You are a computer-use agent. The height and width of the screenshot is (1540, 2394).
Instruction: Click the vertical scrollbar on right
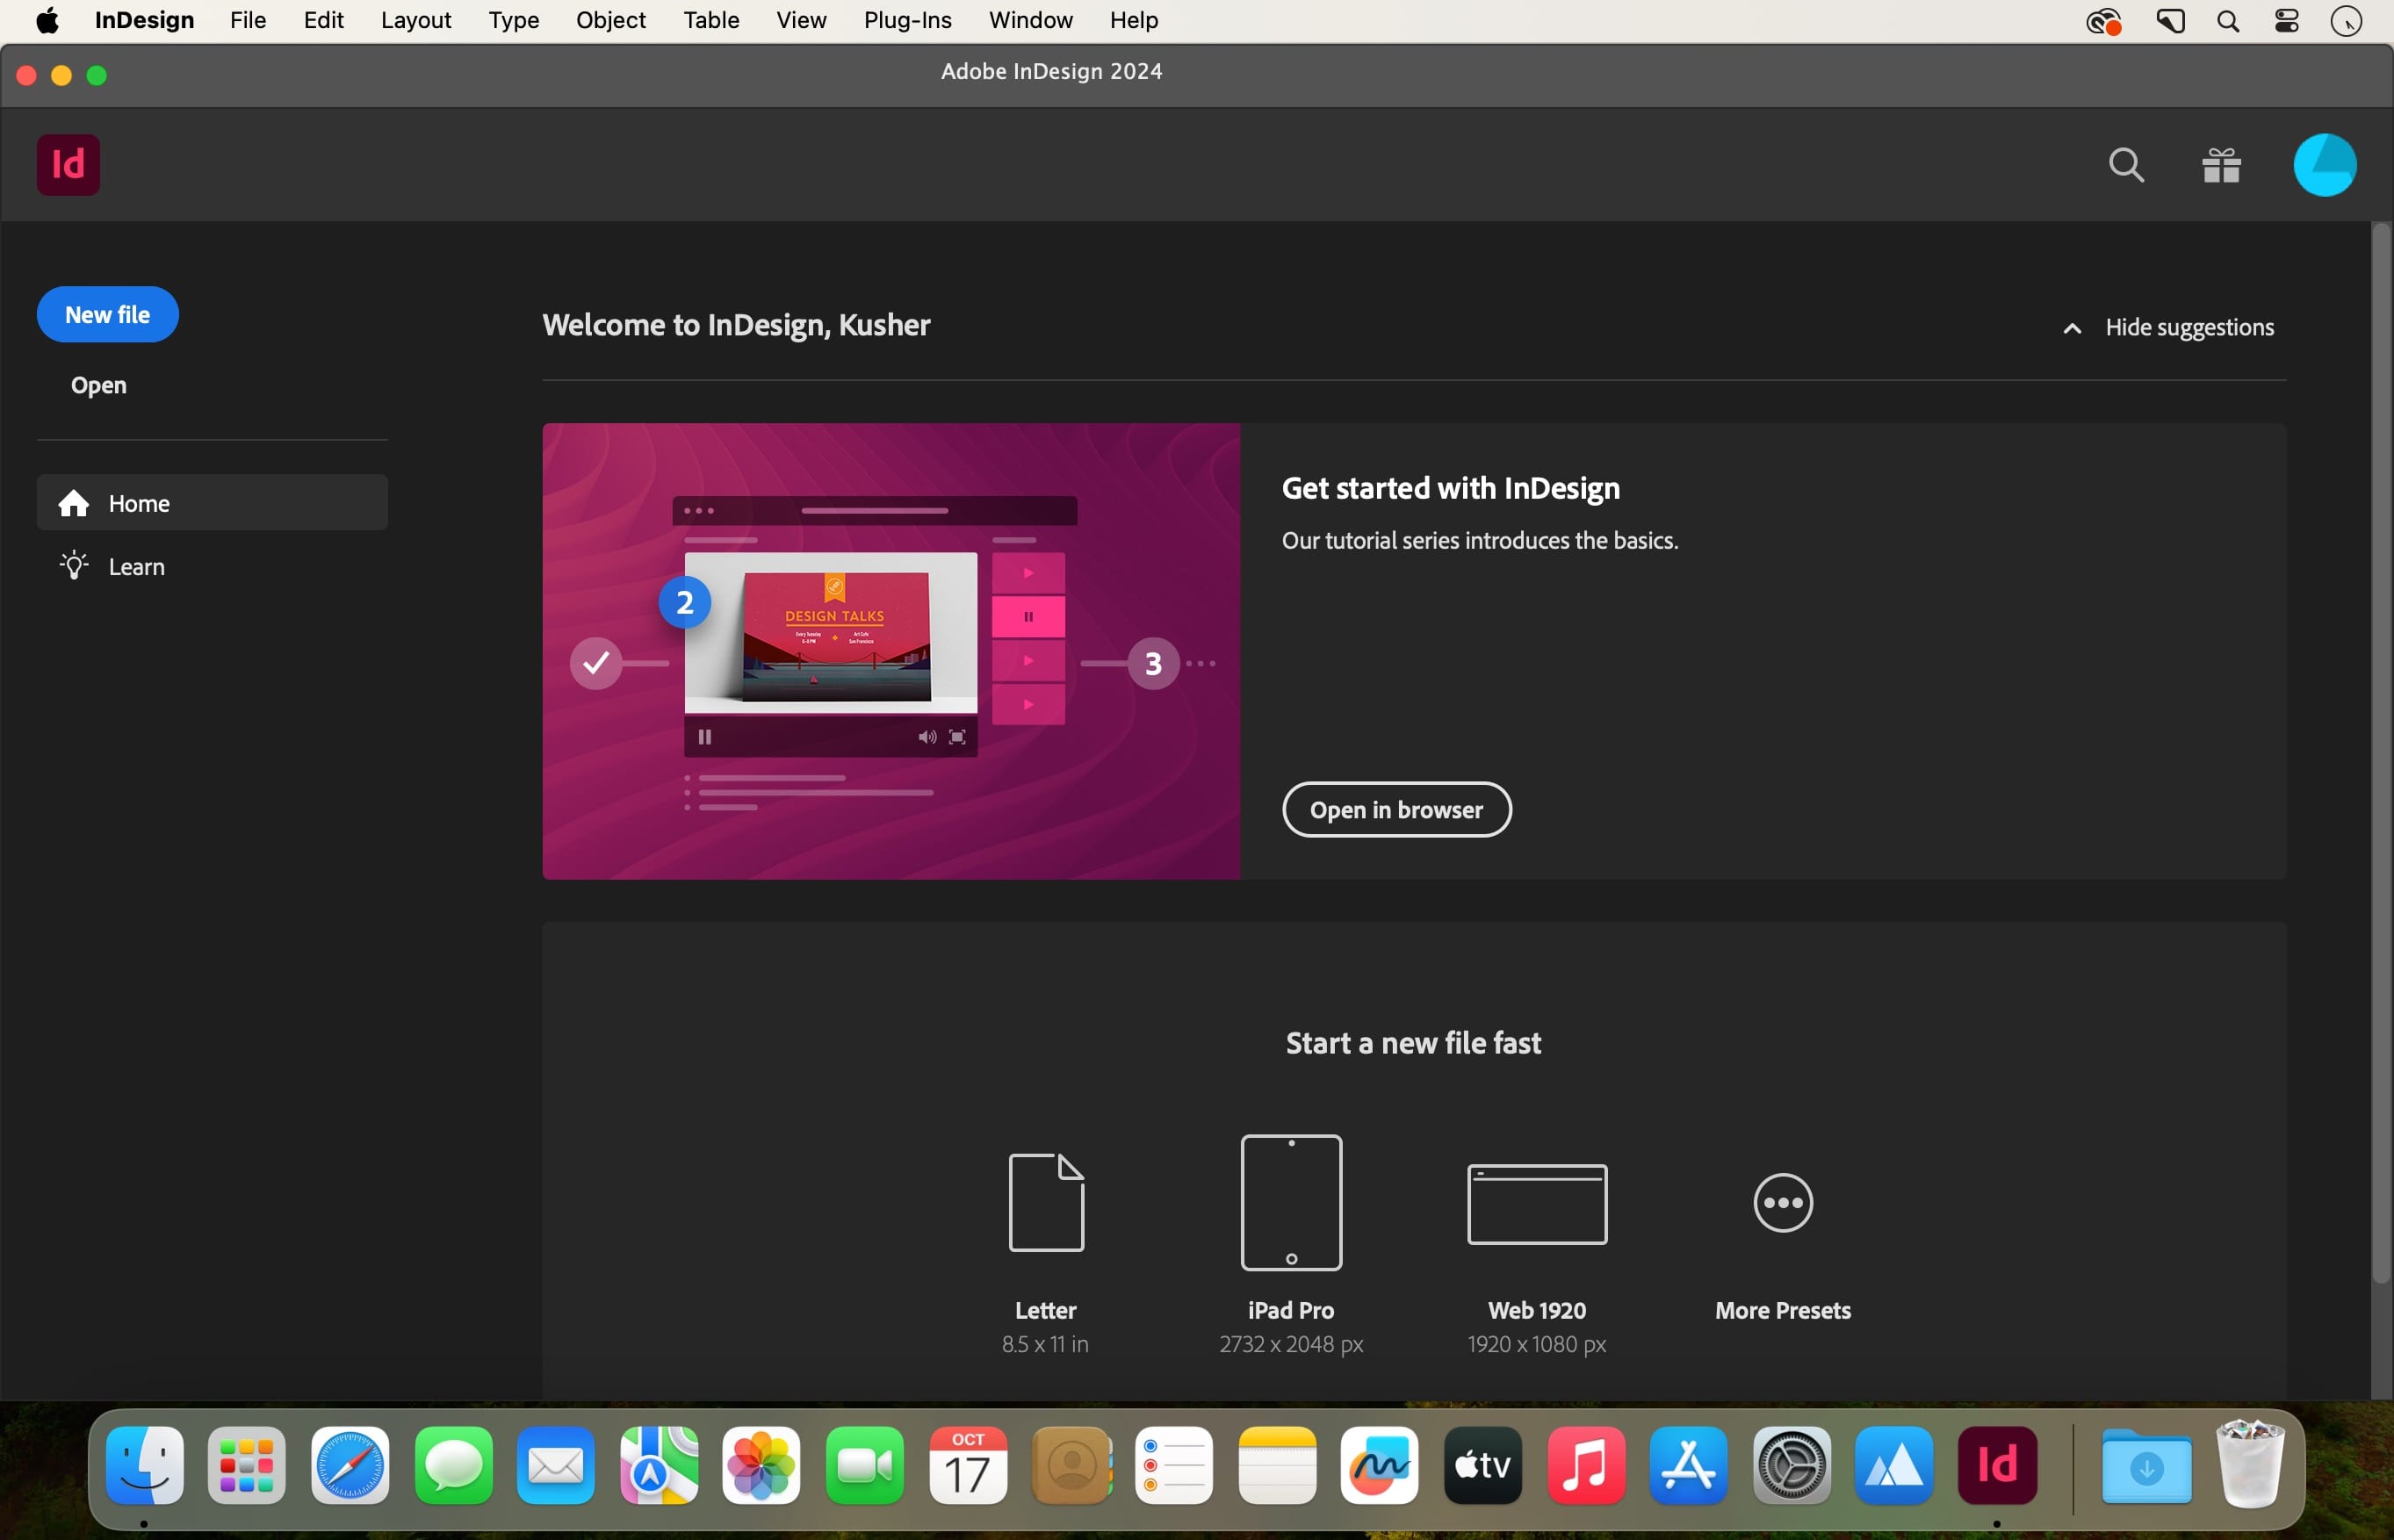(x=2380, y=752)
